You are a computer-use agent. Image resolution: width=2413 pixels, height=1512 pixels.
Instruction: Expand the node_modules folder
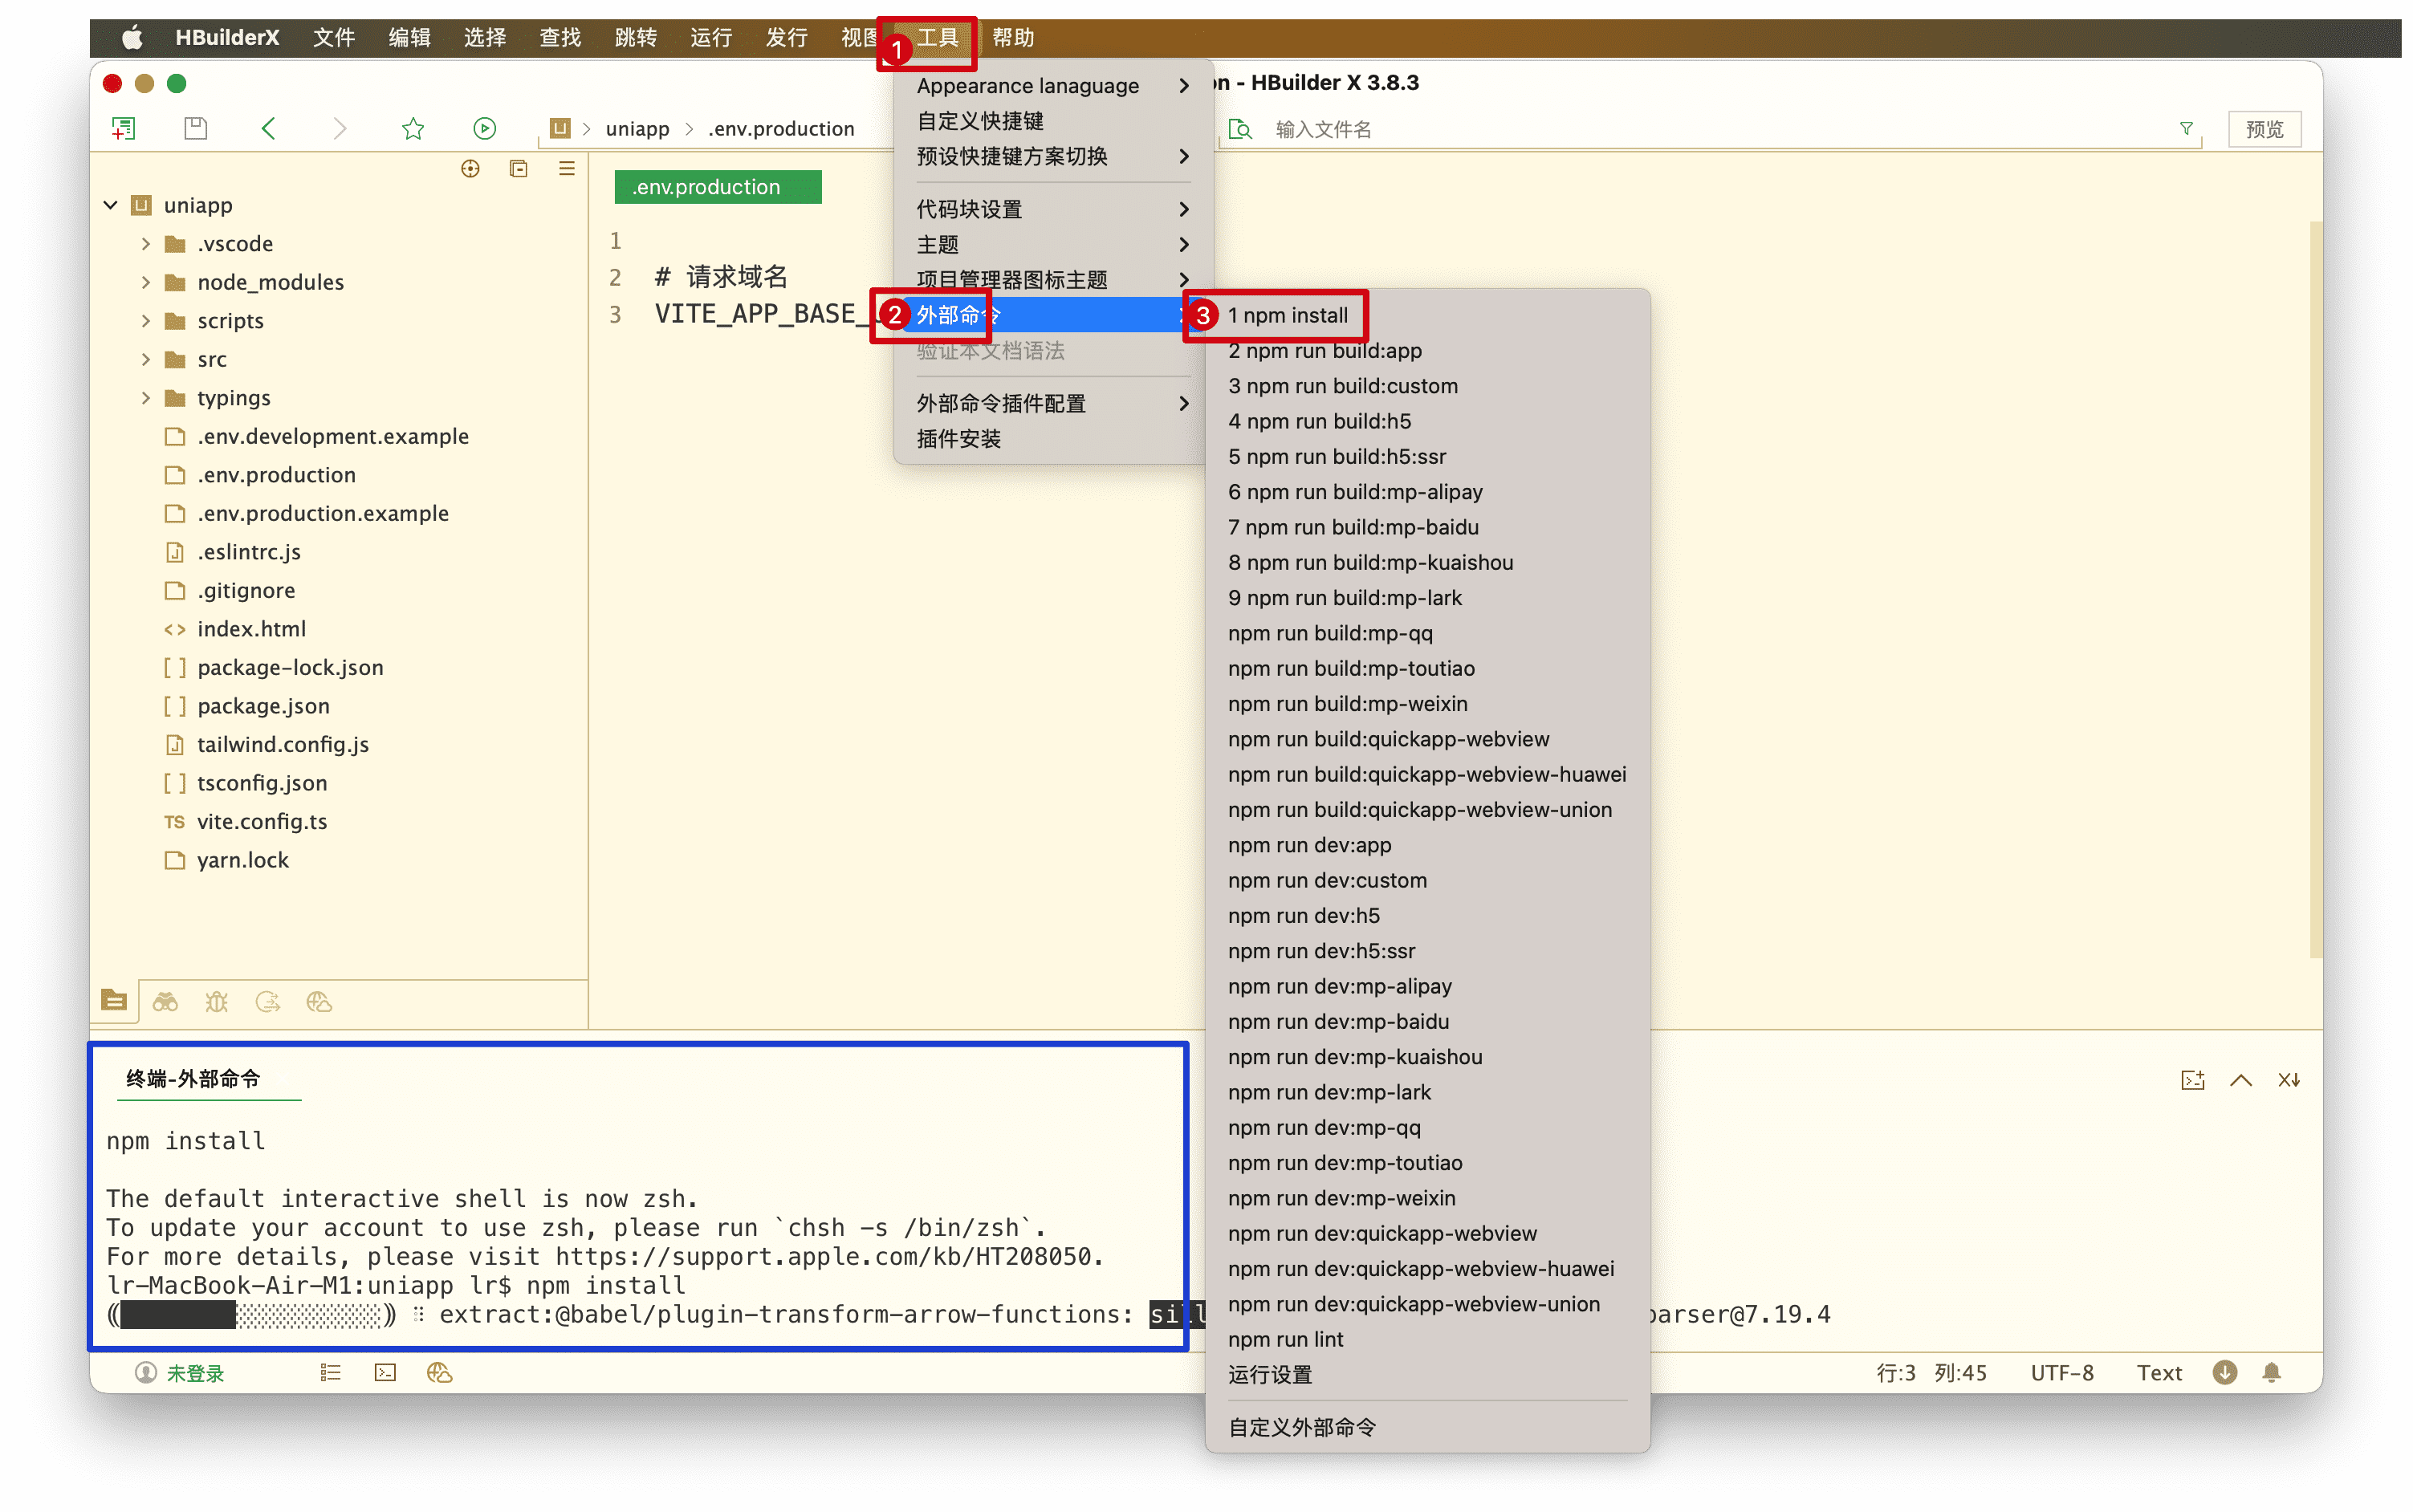pyautogui.click(x=146, y=282)
